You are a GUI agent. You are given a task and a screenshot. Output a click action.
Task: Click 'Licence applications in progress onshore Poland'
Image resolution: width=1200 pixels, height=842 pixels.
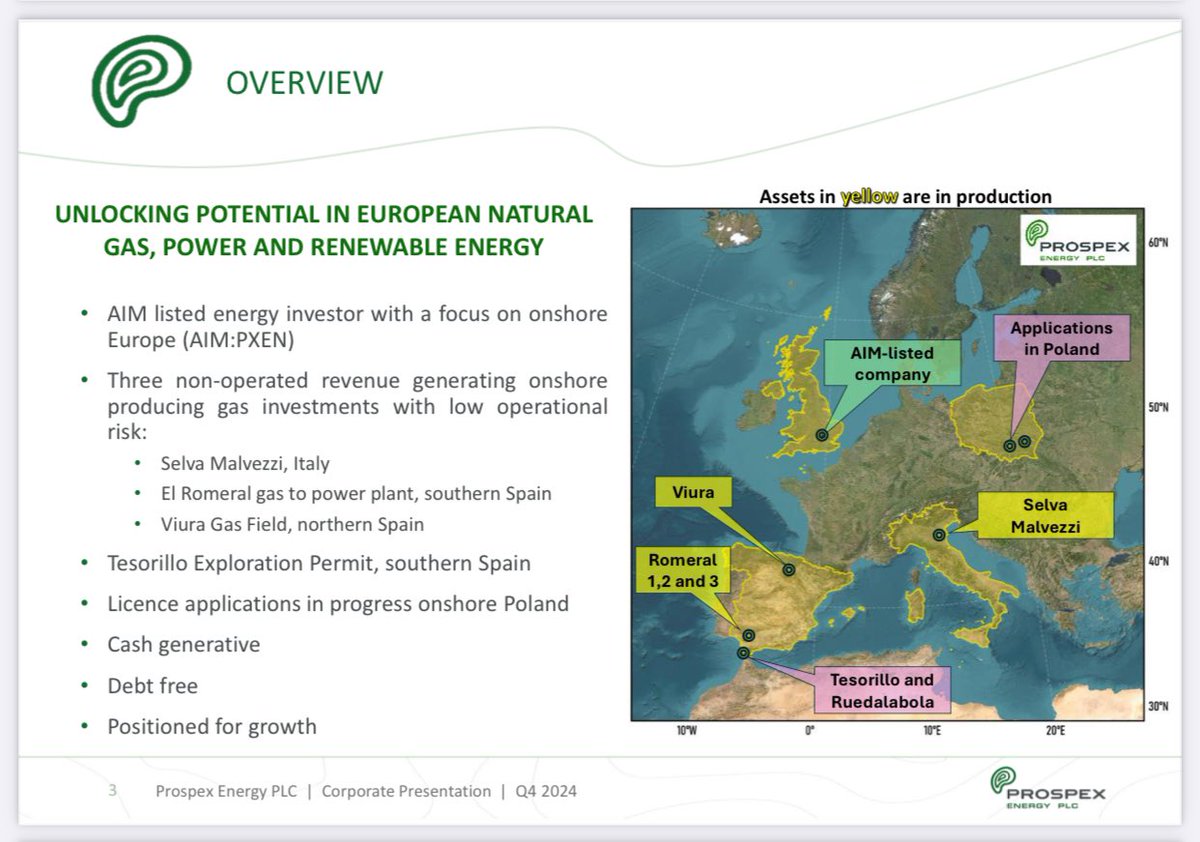click(x=338, y=604)
